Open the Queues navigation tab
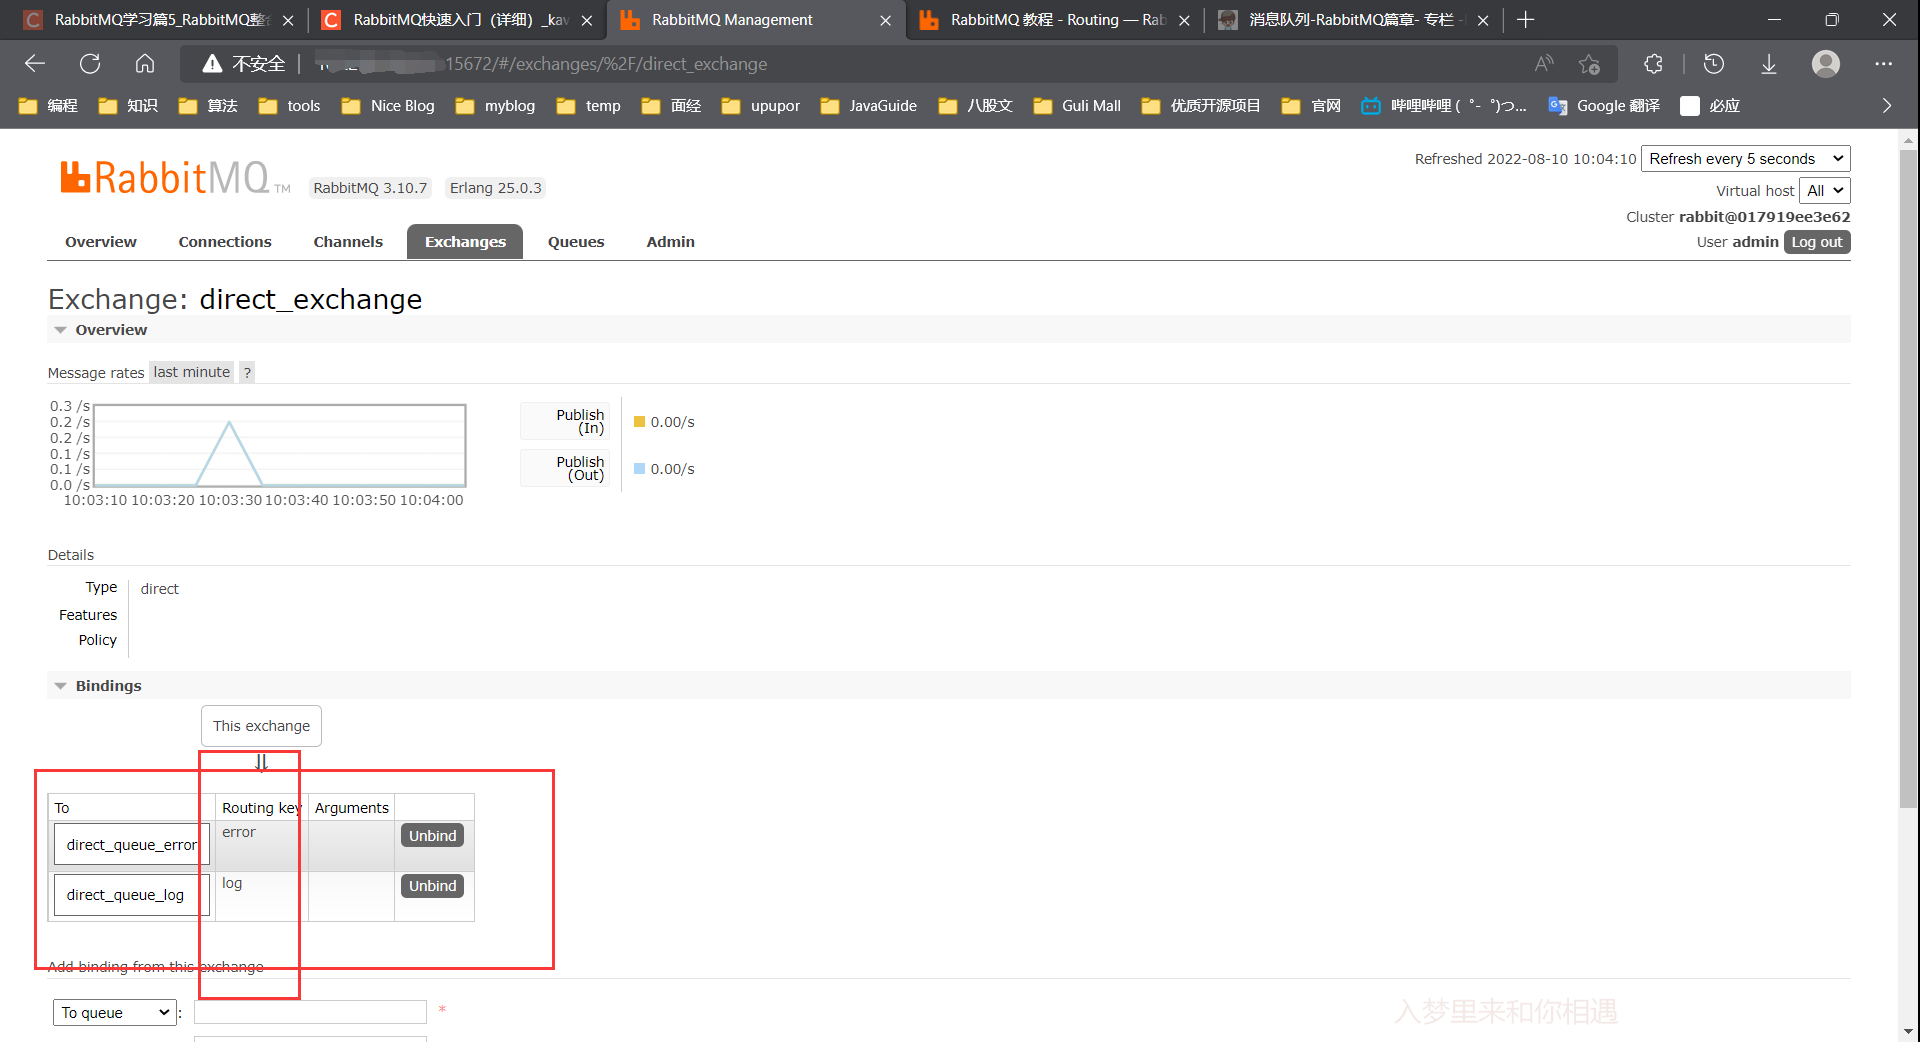 [x=576, y=242]
